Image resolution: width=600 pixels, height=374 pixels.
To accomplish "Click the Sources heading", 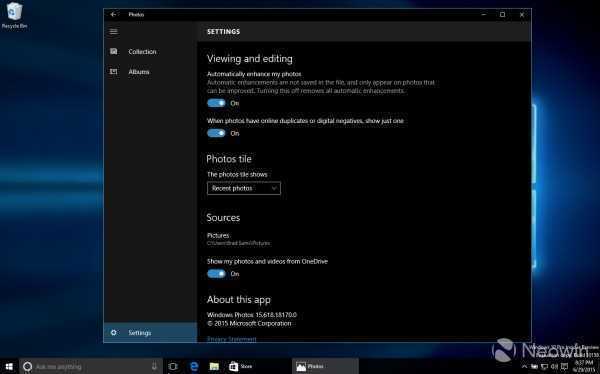I will [x=223, y=217].
